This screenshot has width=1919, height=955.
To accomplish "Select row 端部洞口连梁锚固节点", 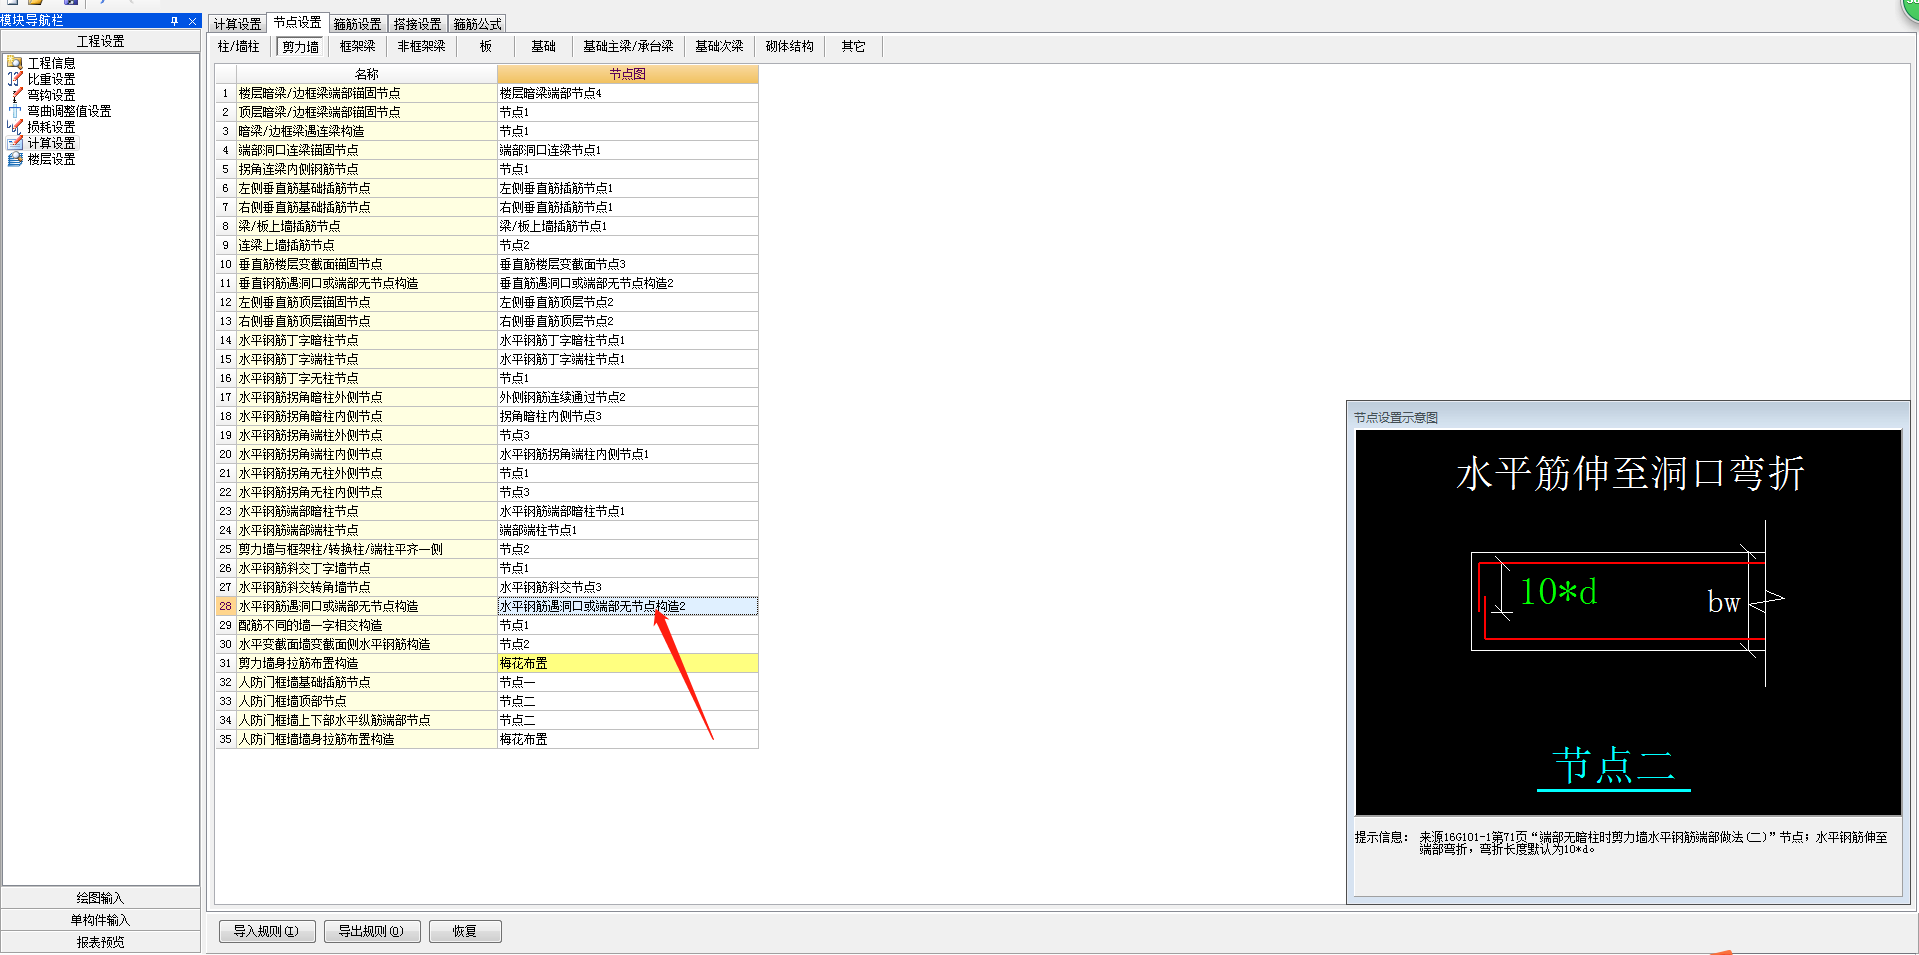I will [366, 150].
